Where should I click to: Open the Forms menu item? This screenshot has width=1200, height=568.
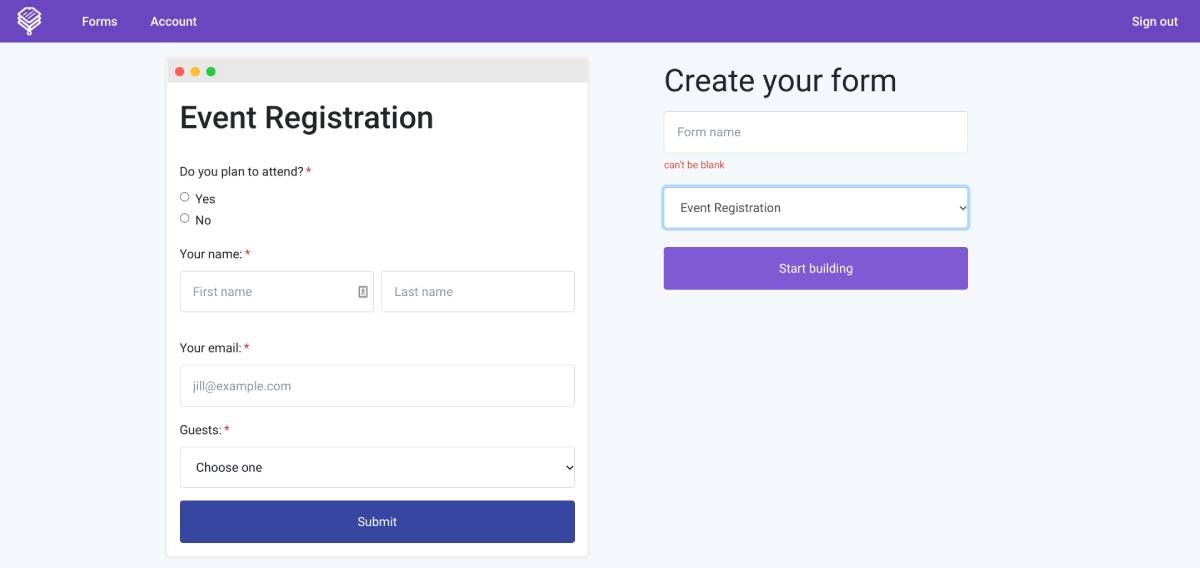click(x=99, y=21)
